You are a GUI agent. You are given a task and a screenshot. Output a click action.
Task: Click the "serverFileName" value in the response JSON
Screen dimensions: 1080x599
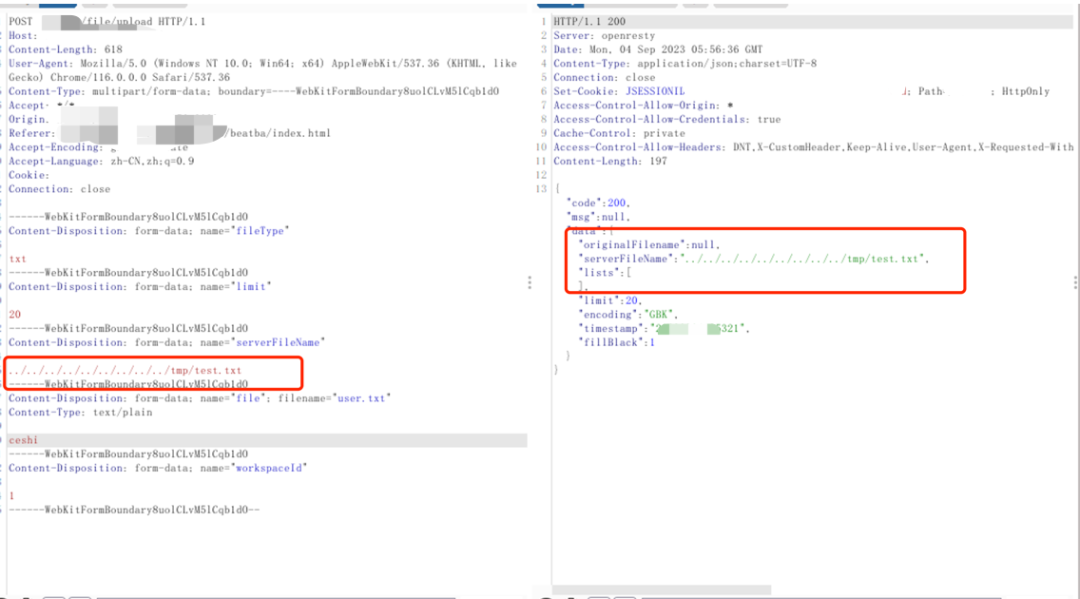pyautogui.click(x=803, y=259)
